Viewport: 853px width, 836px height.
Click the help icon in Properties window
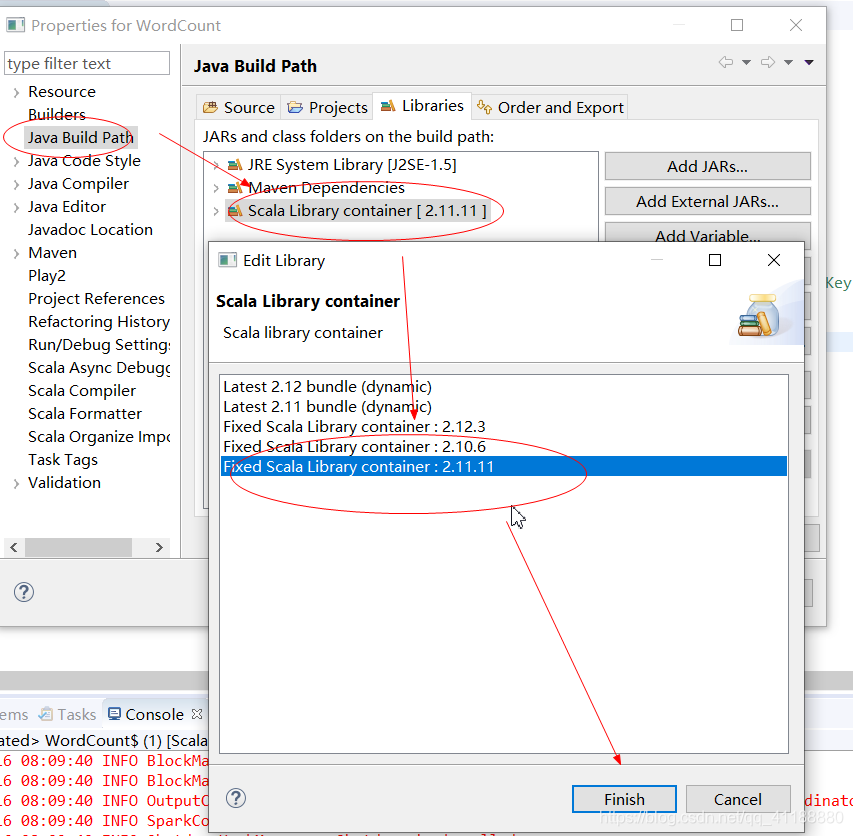click(x=24, y=592)
